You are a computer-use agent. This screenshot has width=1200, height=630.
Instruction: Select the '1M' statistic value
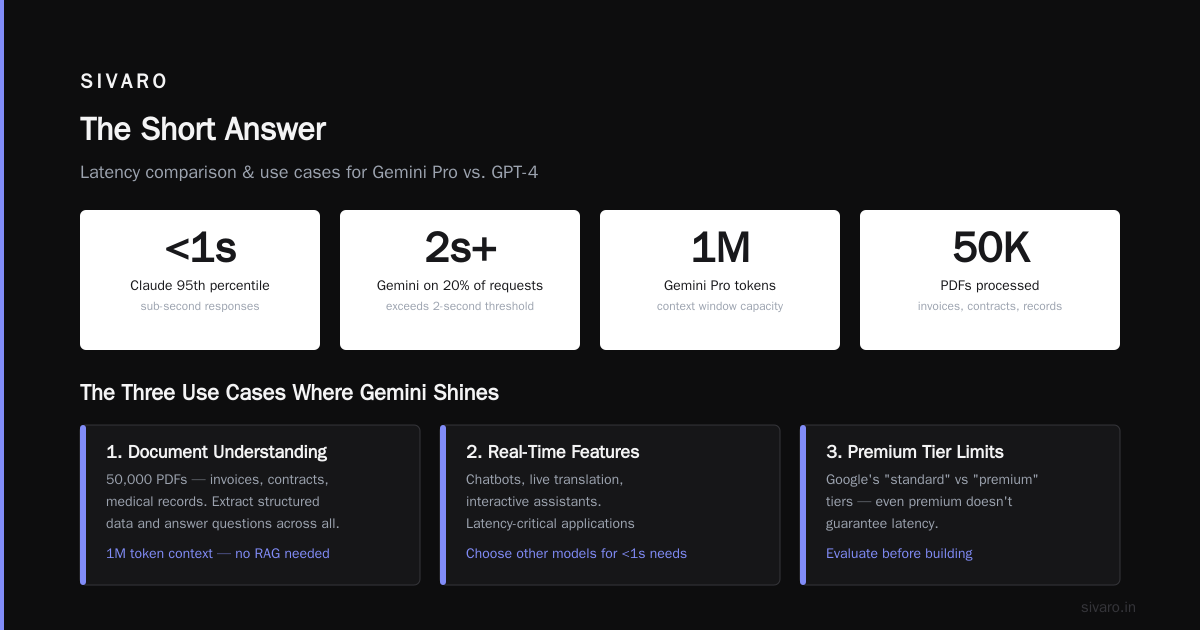point(720,248)
